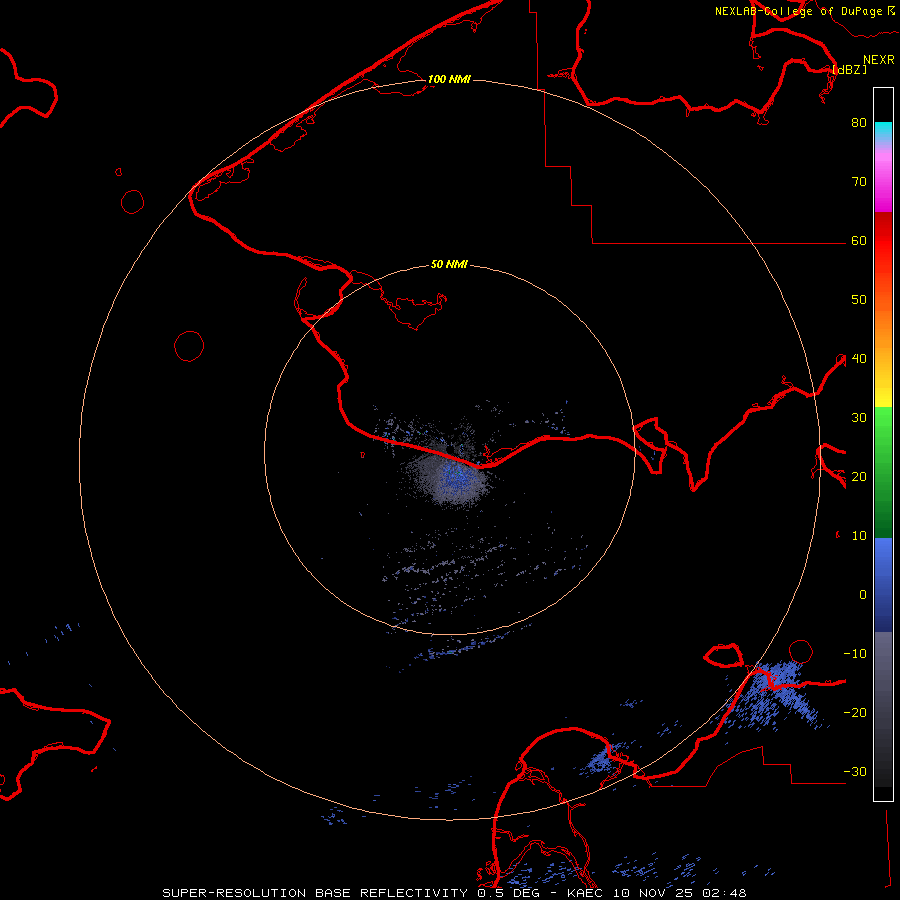Click the -10 value on the dBZ scale
The image size is (900, 900).
tap(855, 653)
